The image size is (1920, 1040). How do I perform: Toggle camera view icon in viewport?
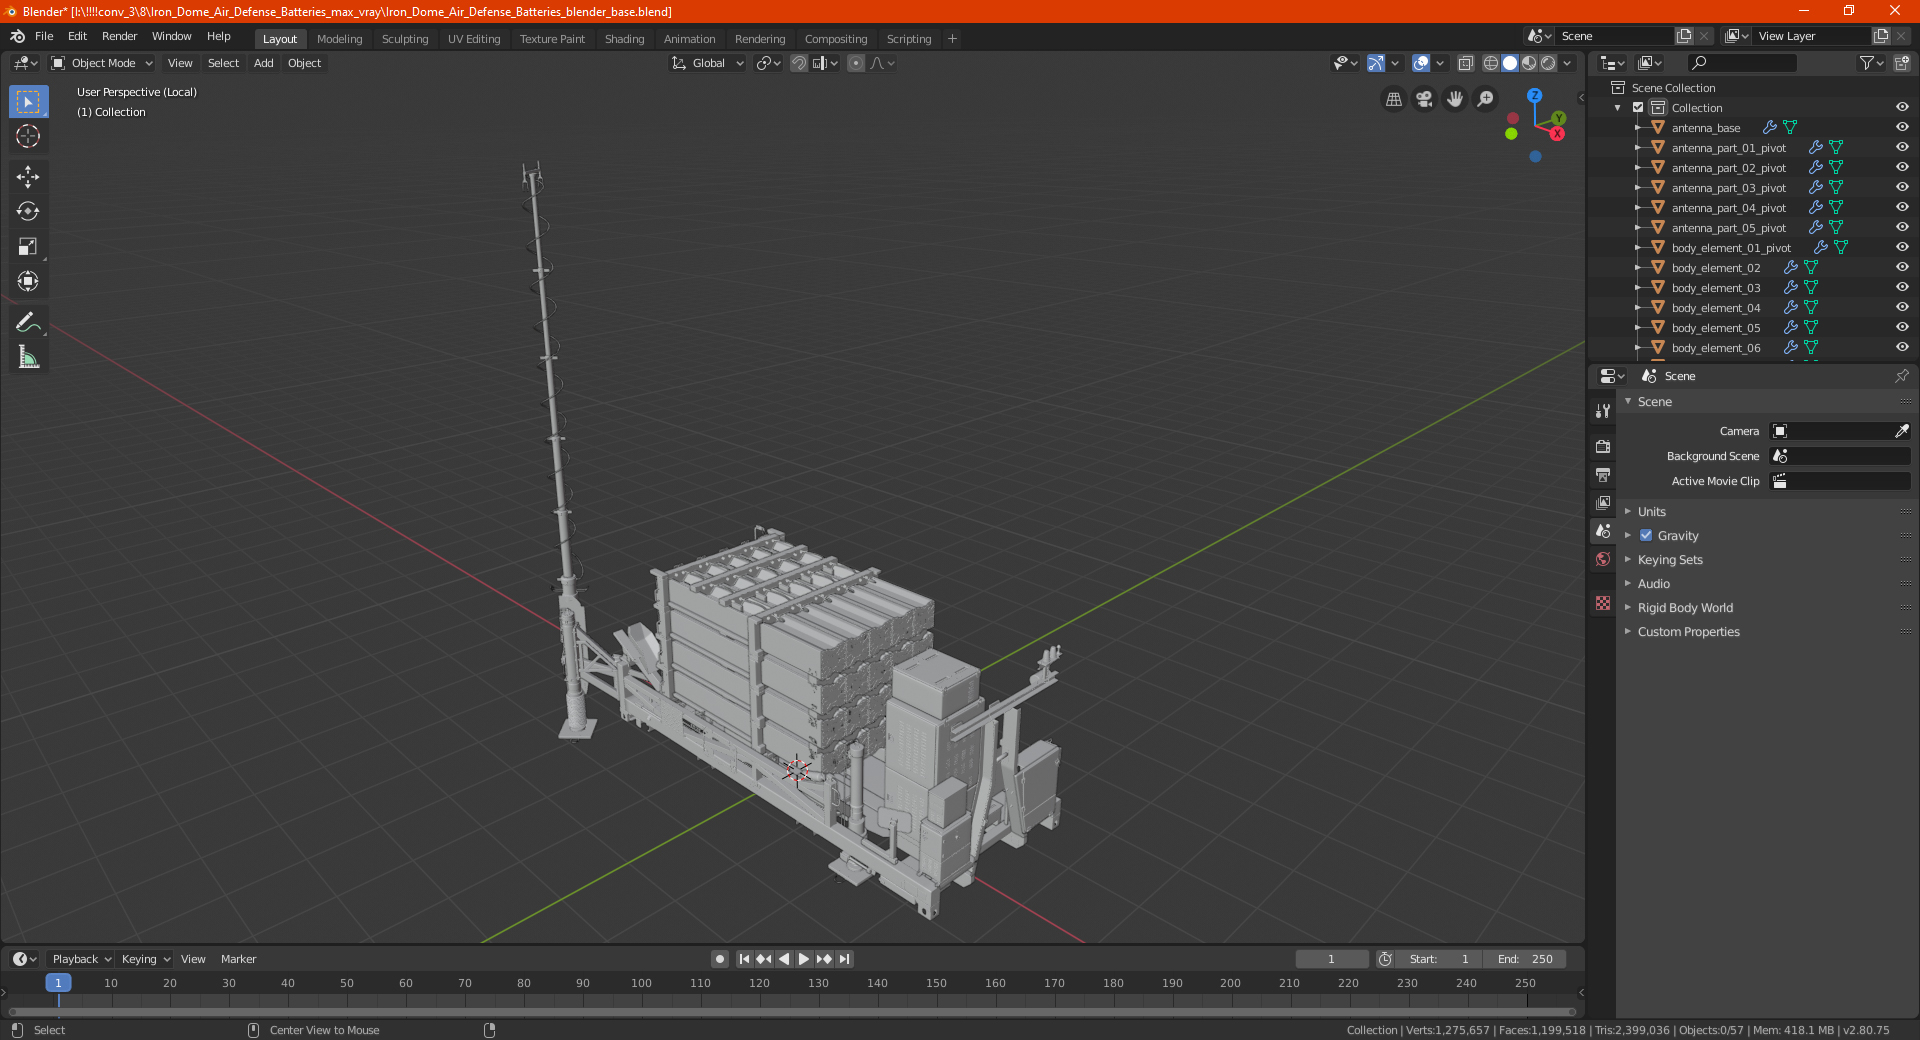coord(1424,99)
